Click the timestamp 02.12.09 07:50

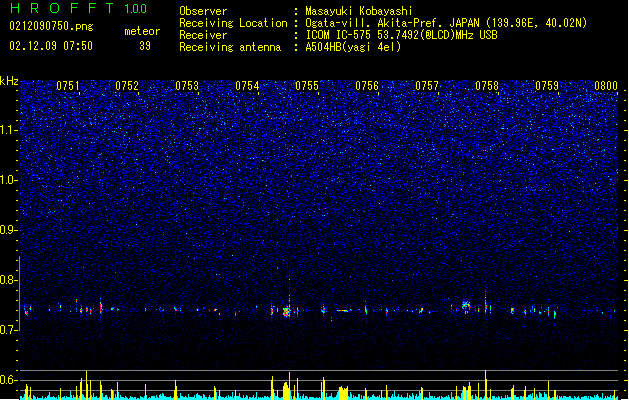(x=51, y=46)
